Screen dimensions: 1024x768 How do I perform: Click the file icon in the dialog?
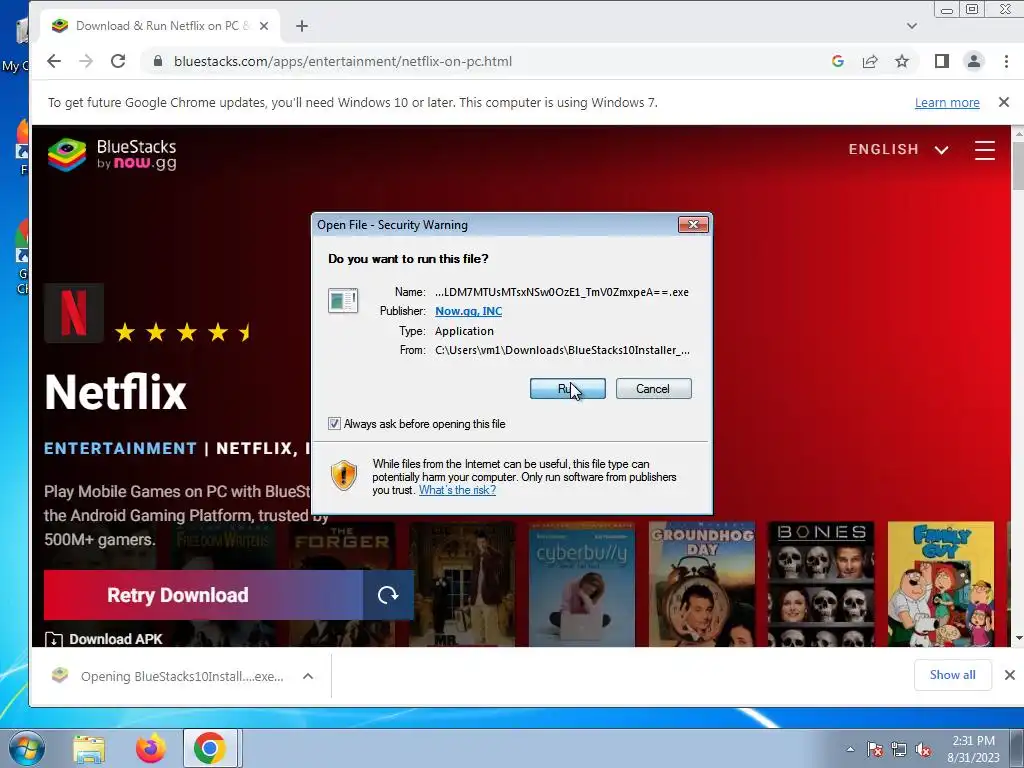(343, 301)
